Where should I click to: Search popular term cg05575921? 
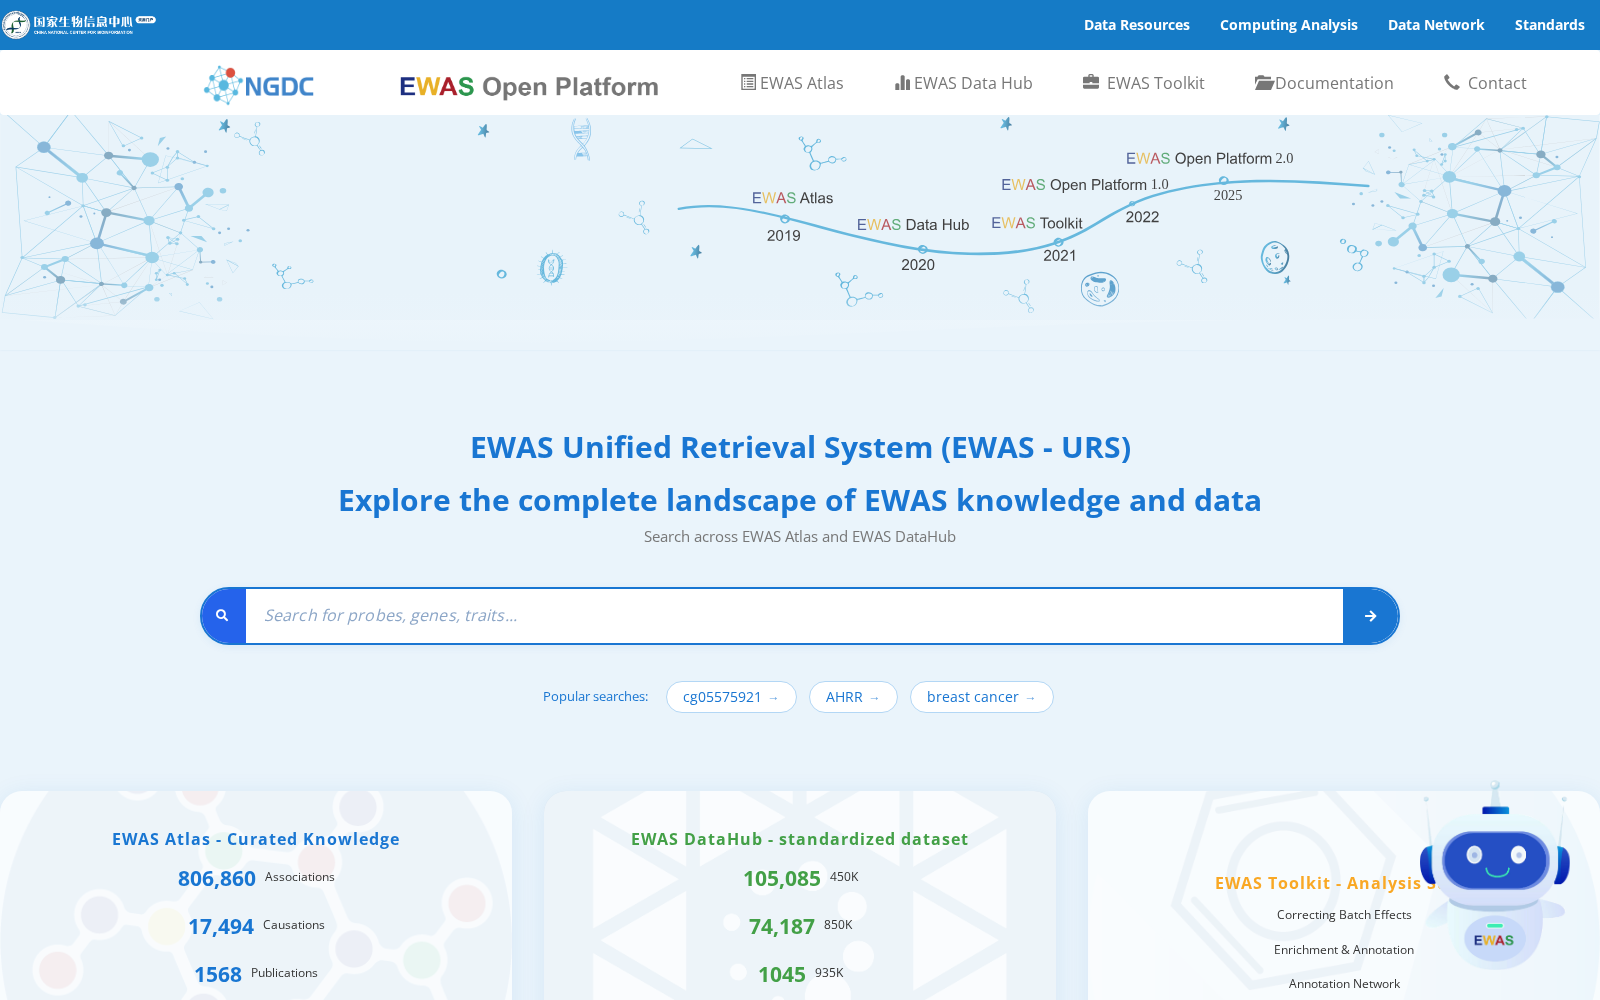(x=731, y=697)
